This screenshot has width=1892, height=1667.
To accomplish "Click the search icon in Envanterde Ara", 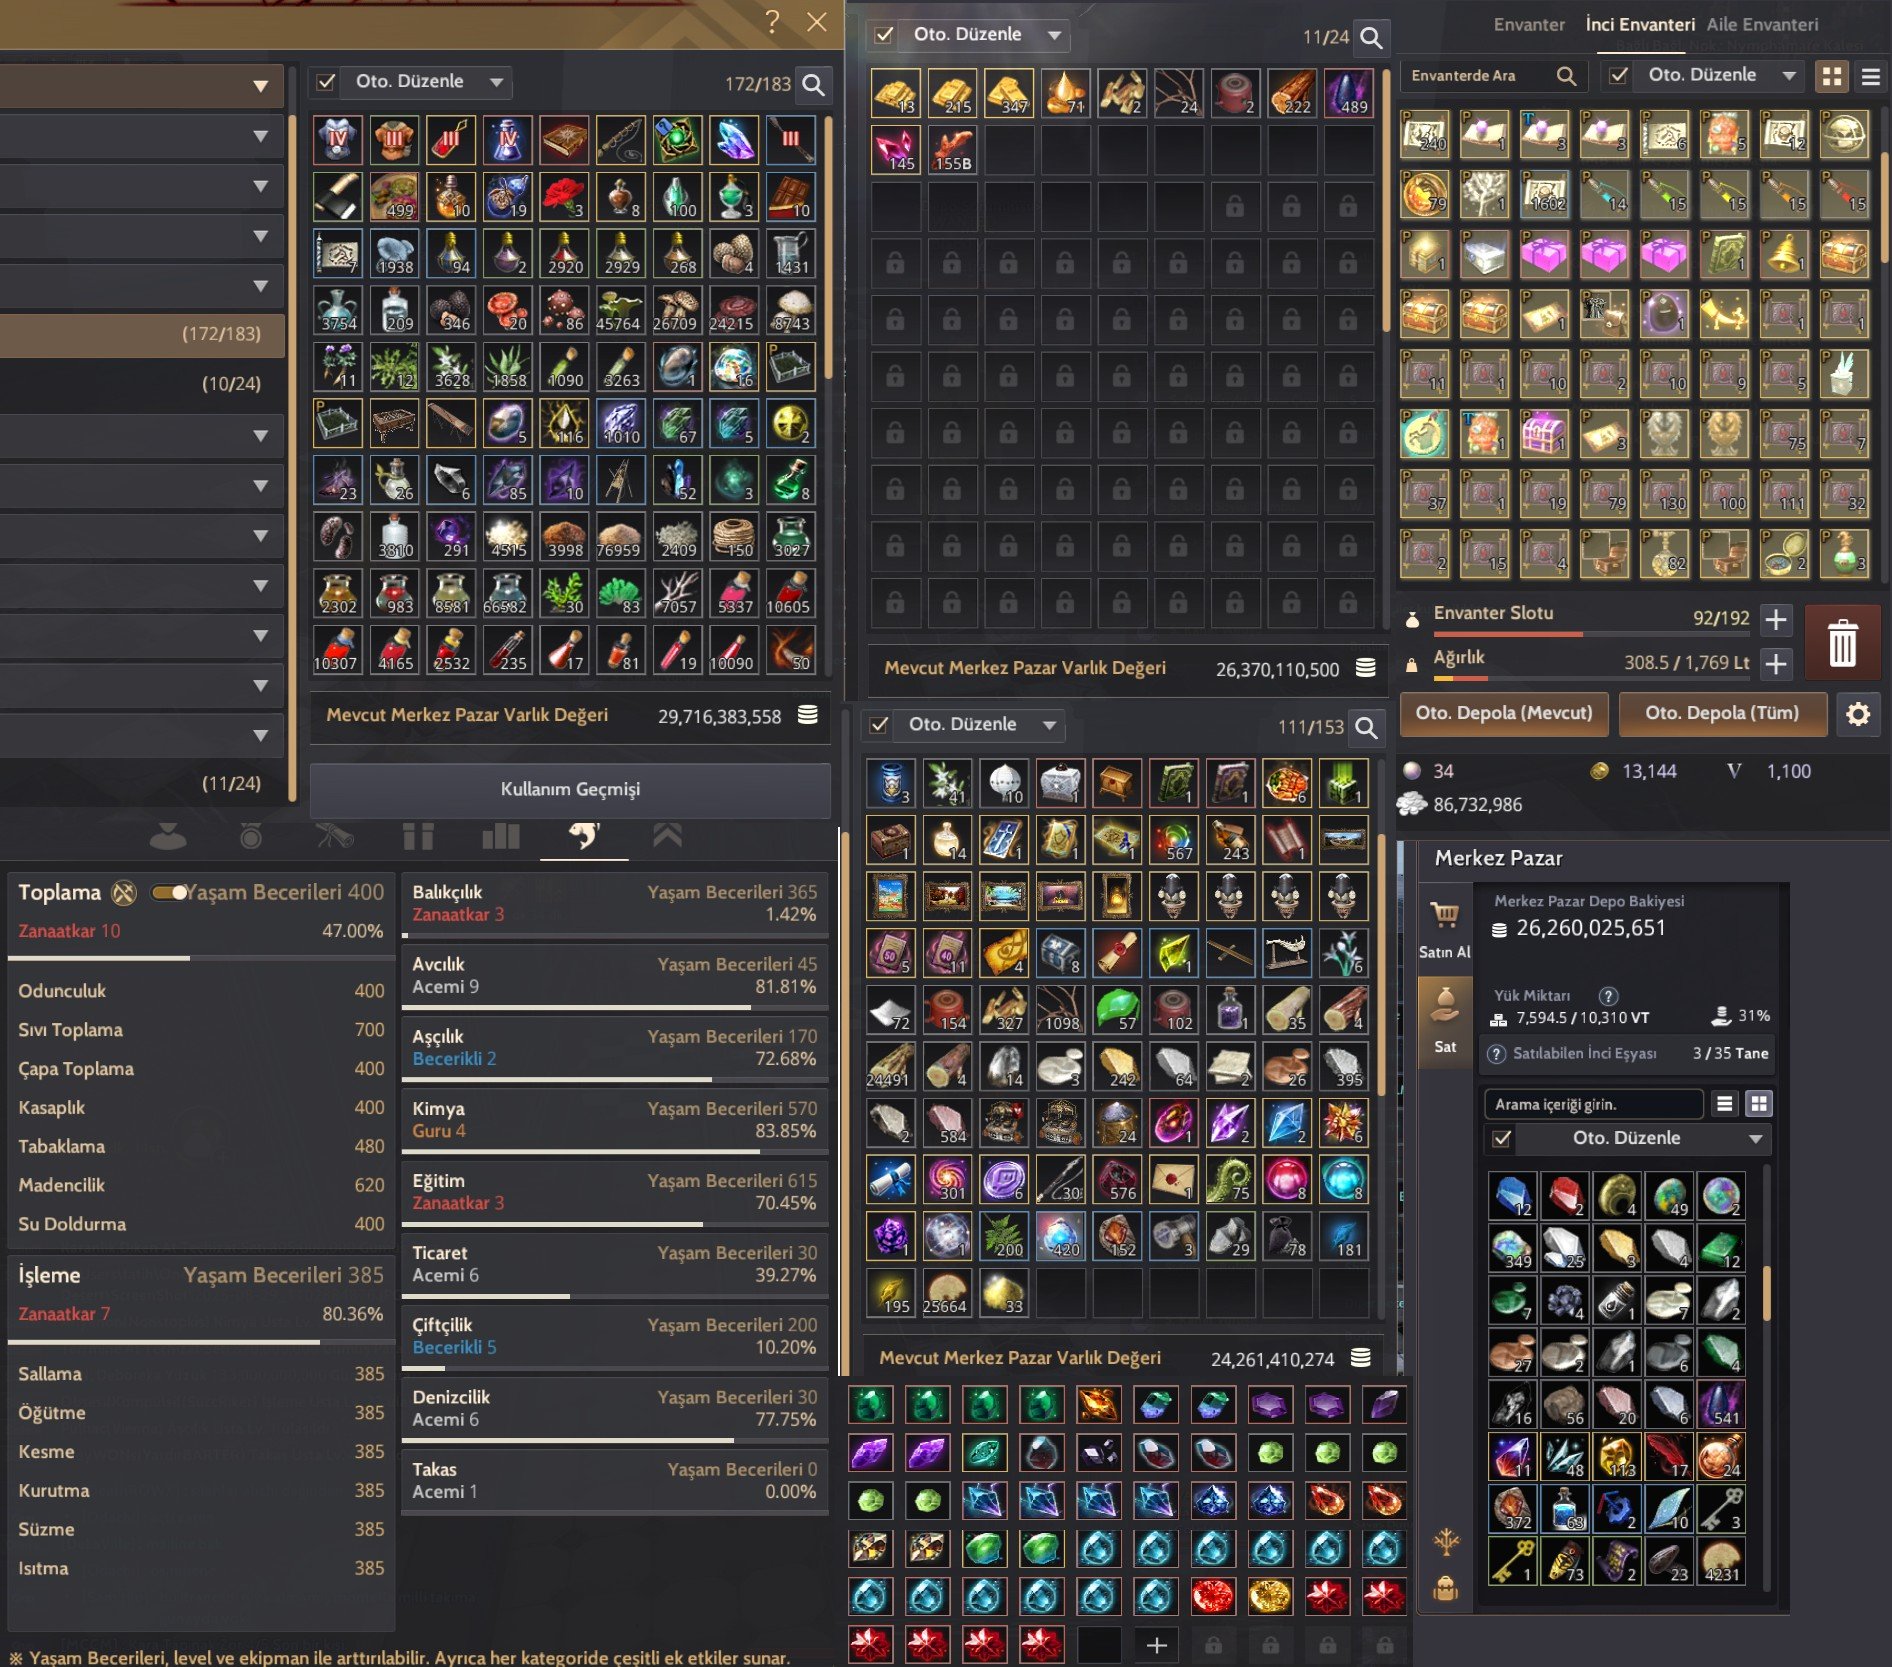I will click(1566, 76).
